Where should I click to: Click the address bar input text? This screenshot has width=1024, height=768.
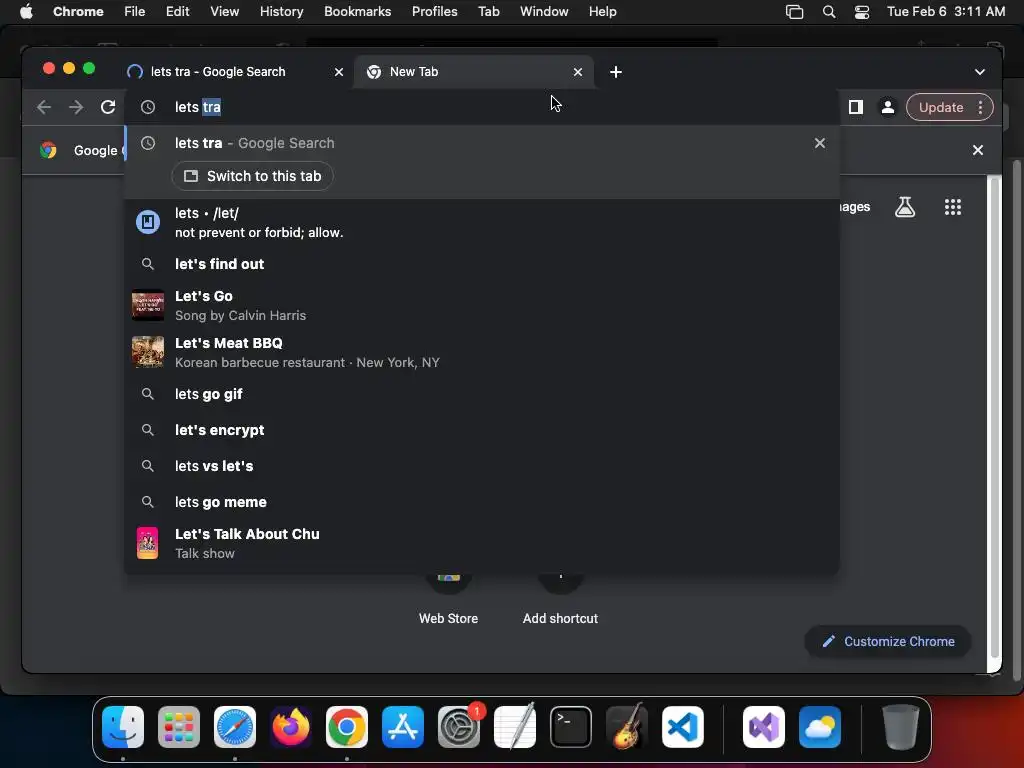[198, 107]
